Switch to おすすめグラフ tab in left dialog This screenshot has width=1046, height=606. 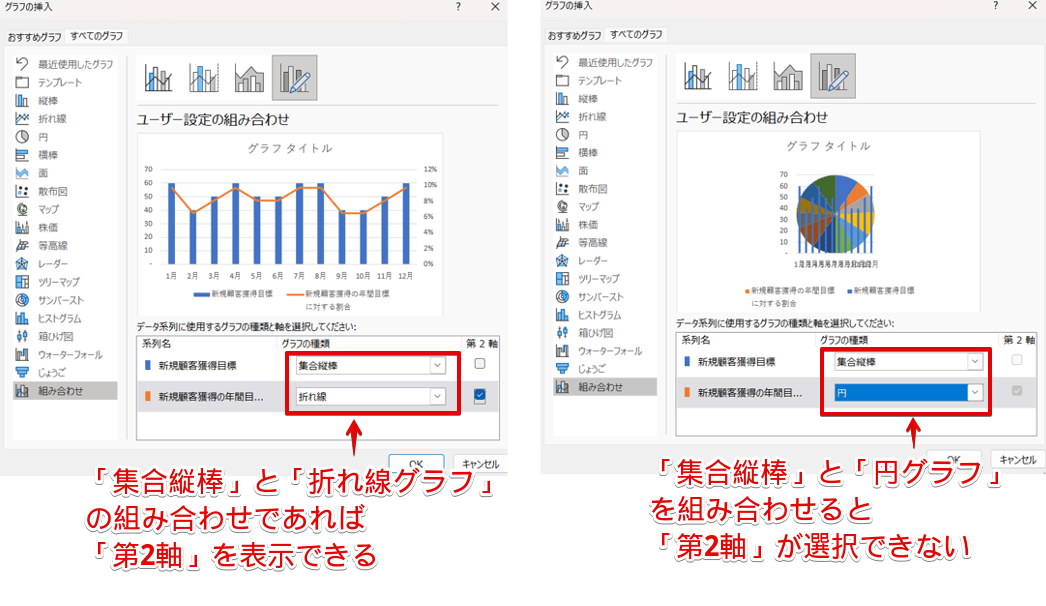pos(35,36)
